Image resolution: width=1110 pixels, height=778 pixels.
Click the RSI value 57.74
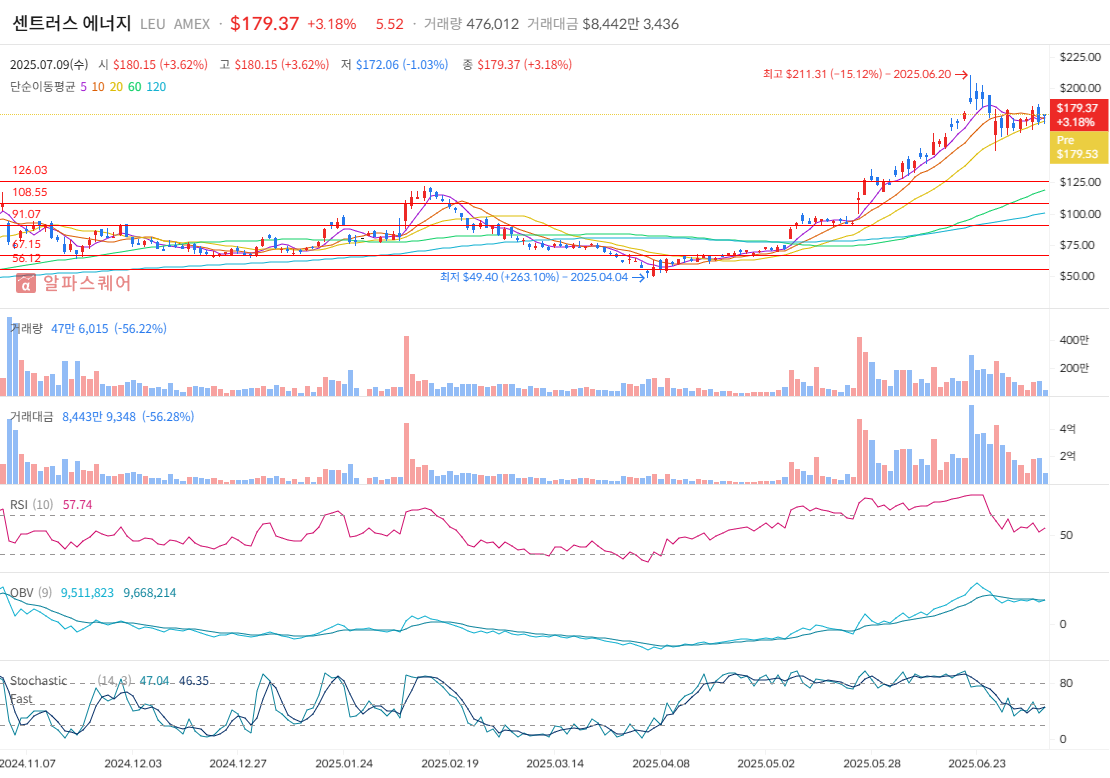point(77,505)
